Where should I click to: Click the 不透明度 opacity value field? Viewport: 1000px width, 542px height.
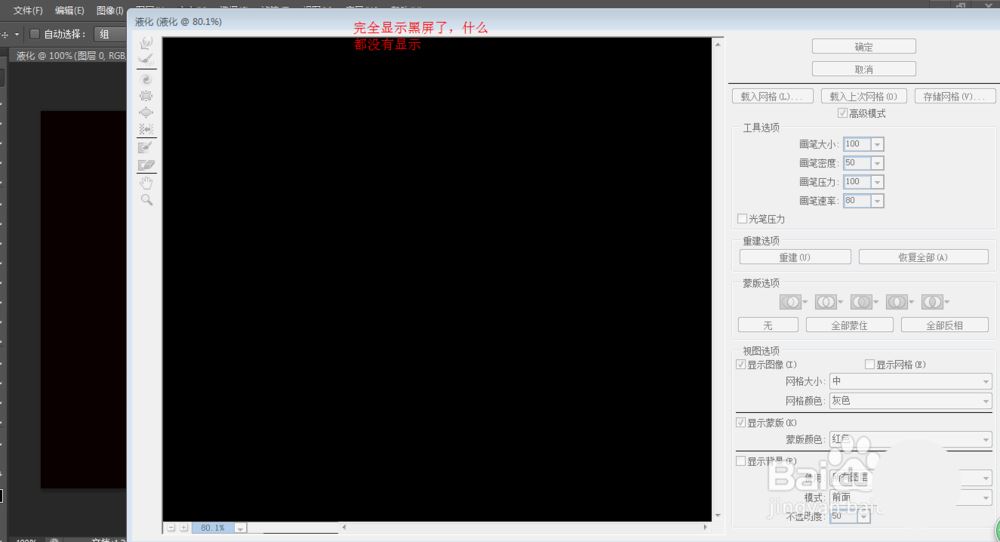844,516
